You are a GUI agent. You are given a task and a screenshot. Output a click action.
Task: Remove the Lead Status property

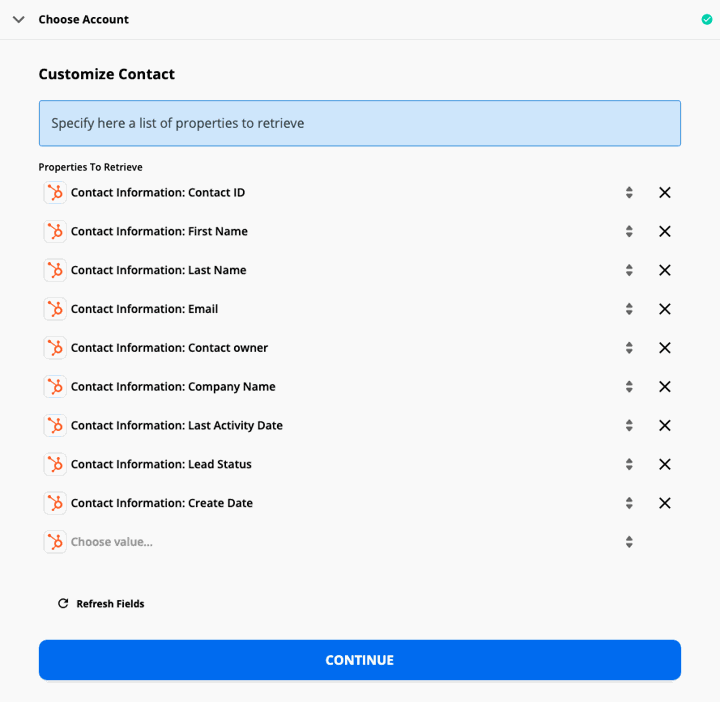(664, 464)
